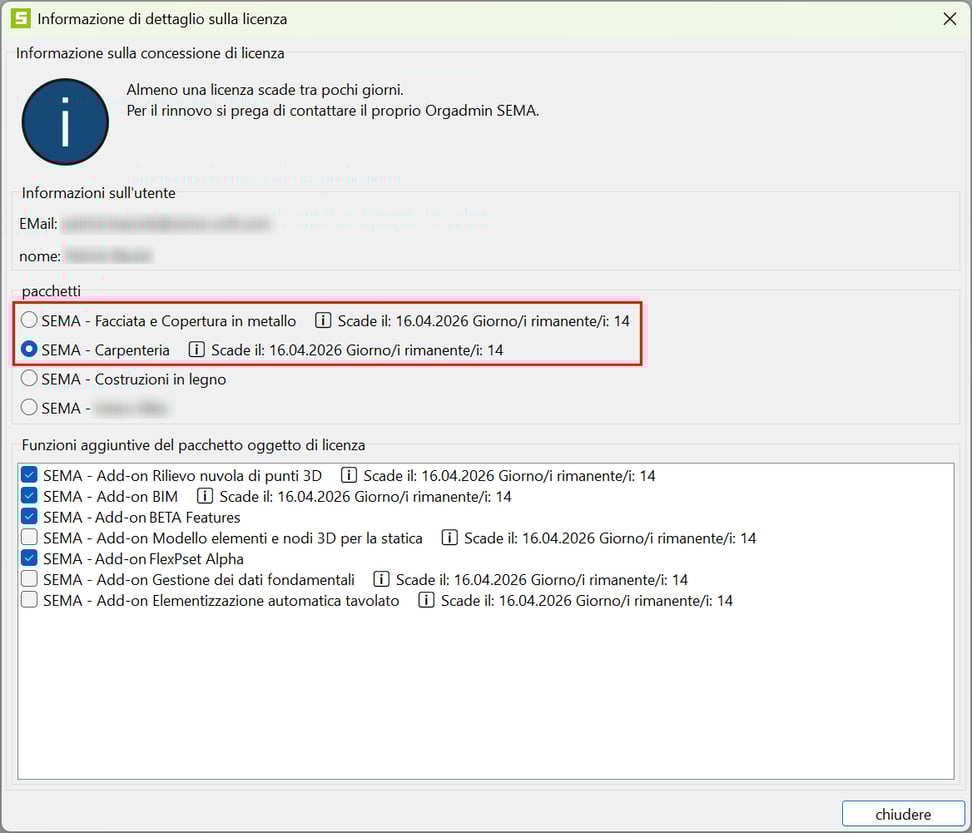Click the green SEMA logo in title bar
This screenshot has height=833, width=972.
19,18
